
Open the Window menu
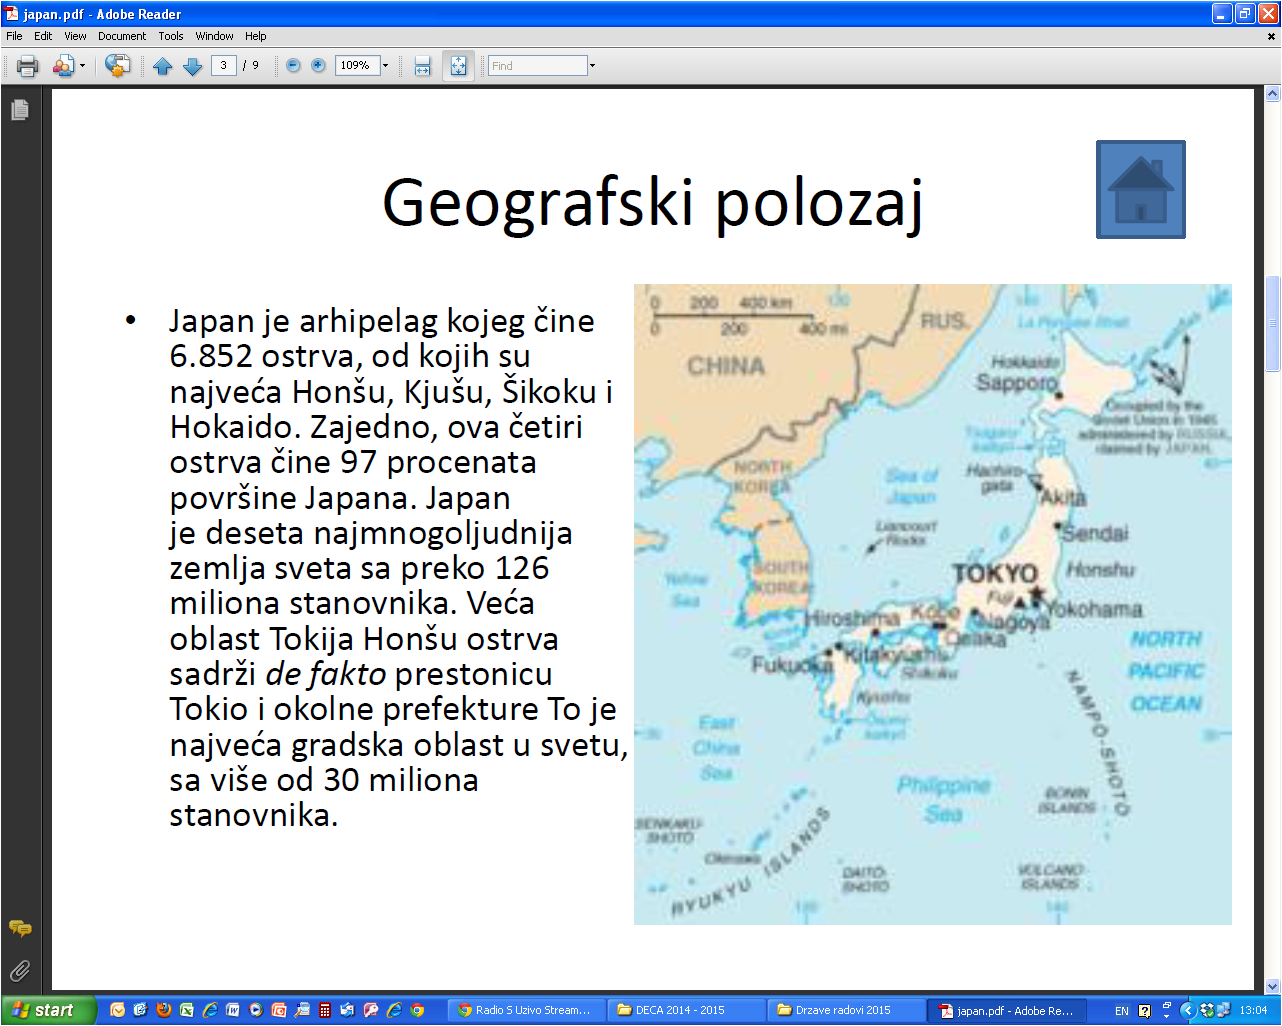click(x=214, y=36)
